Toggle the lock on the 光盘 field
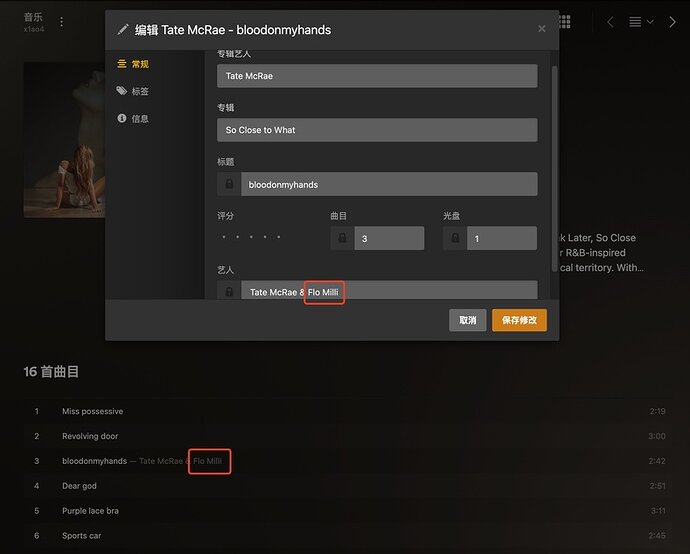Viewport: 690px width, 554px height. pos(455,238)
